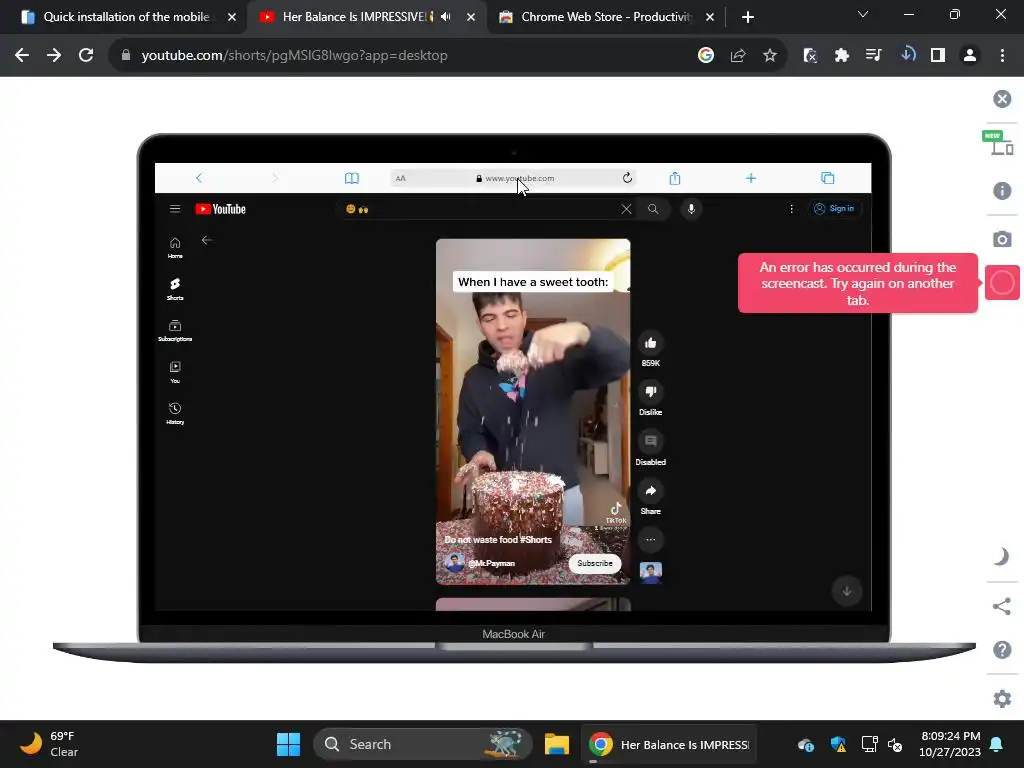Close the Quick installation tab

(232, 17)
